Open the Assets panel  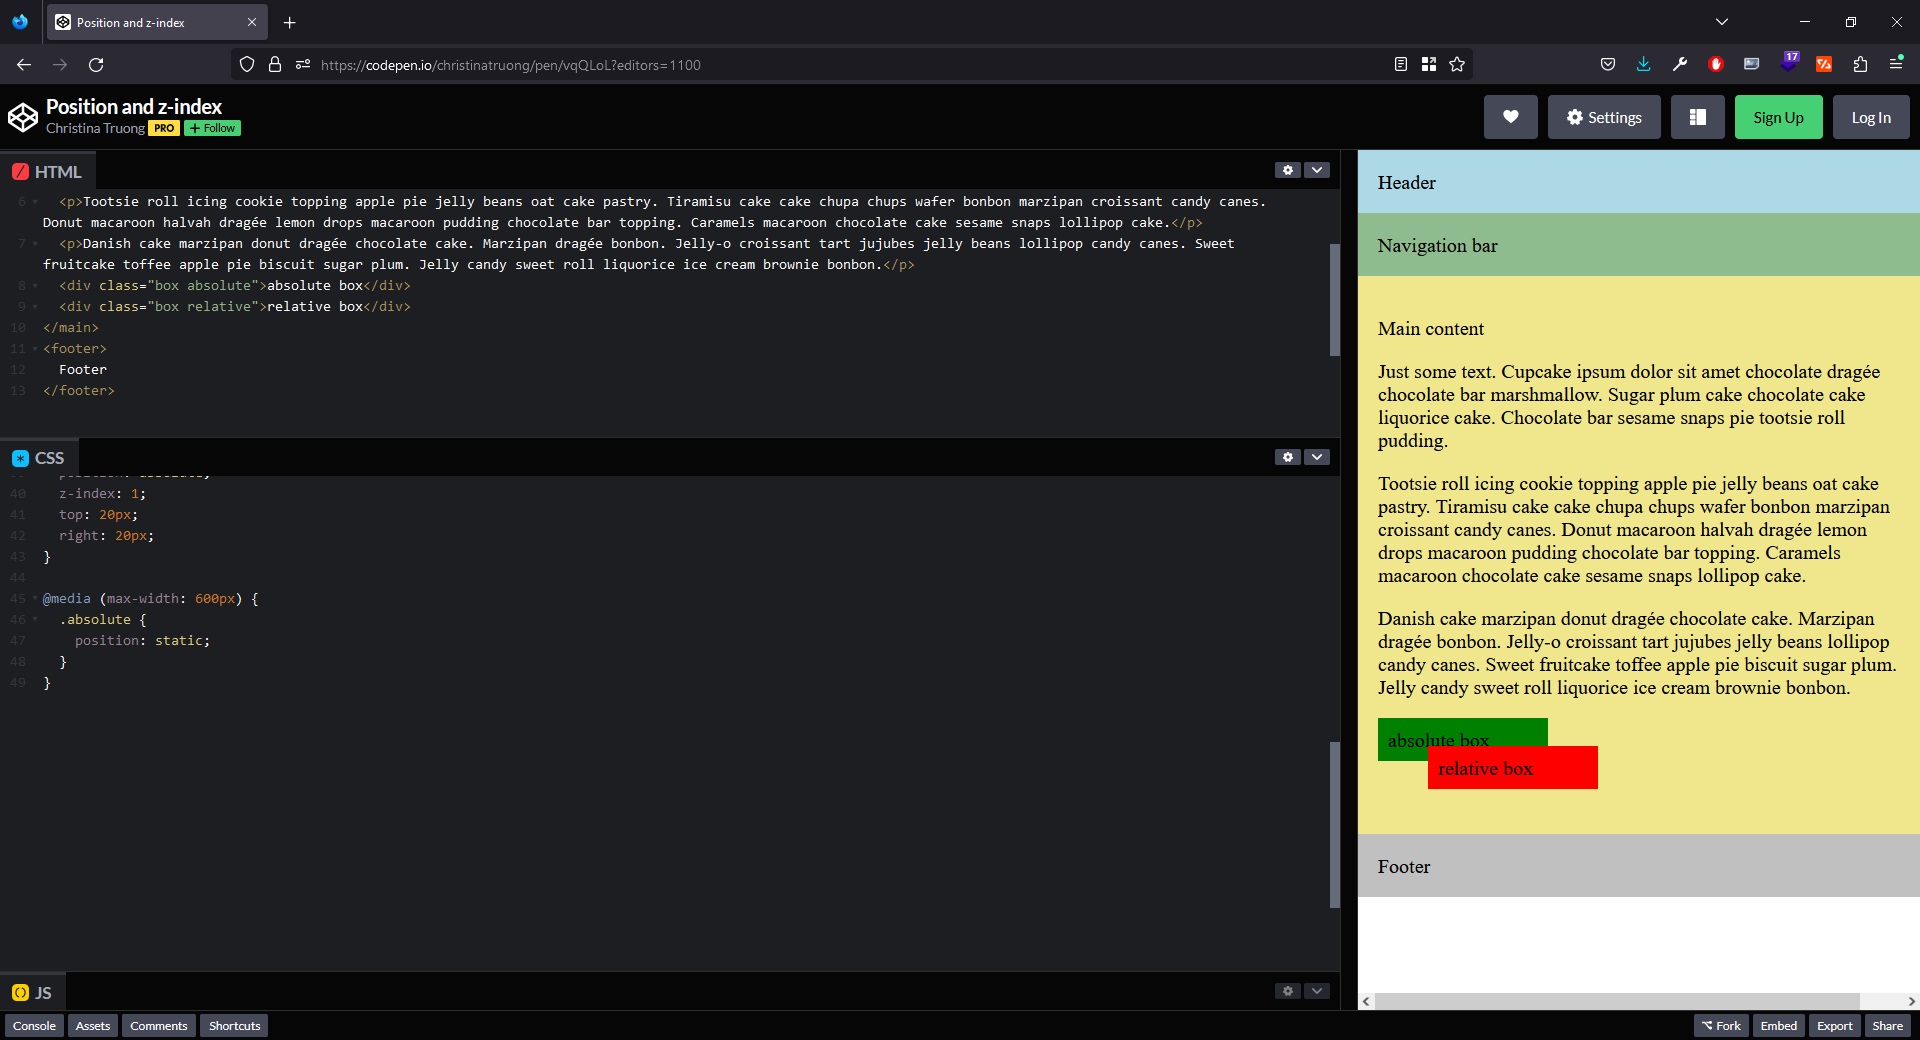coord(93,1026)
